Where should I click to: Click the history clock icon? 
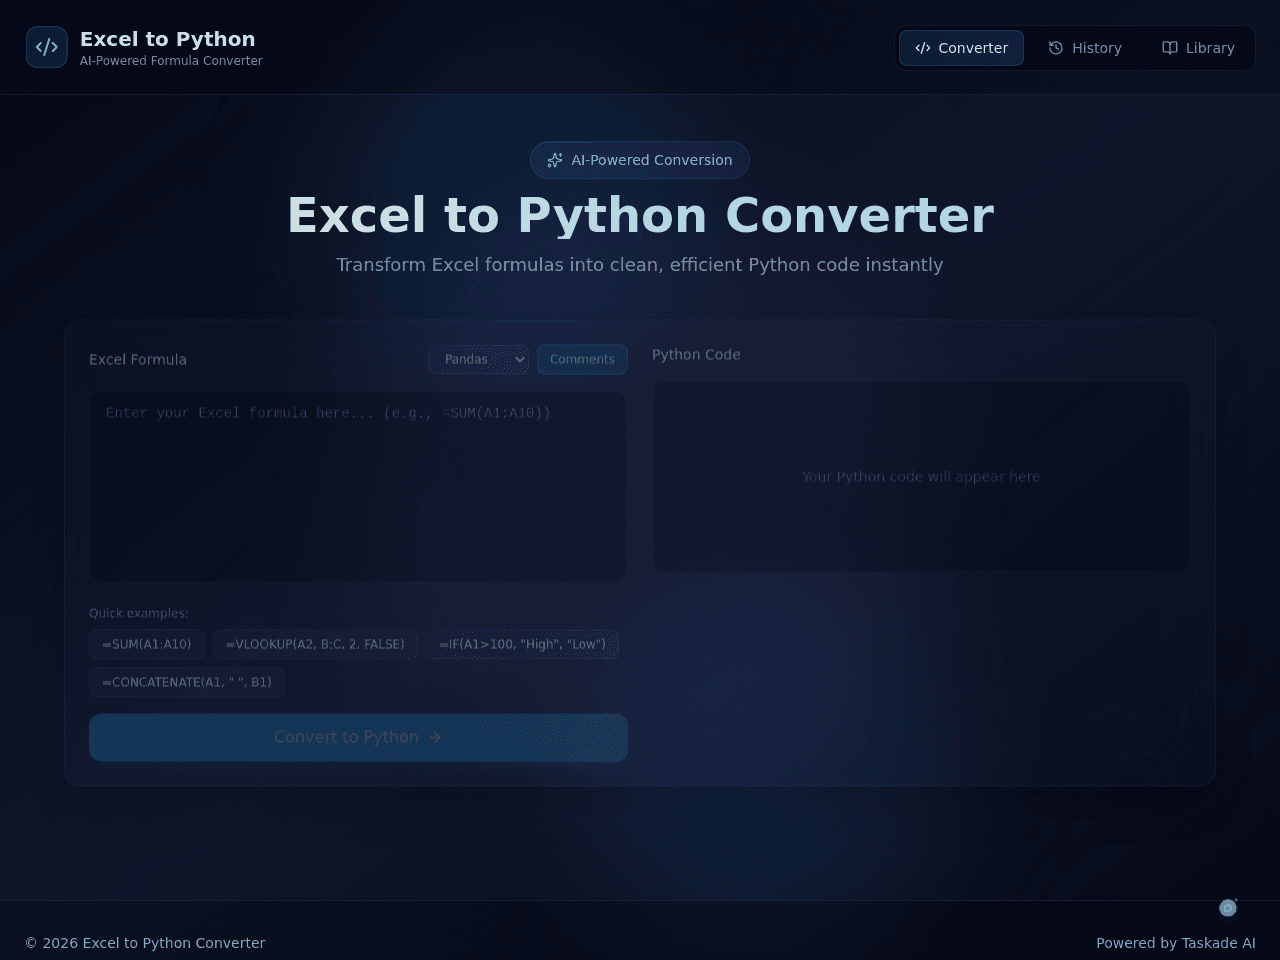(1056, 48)
